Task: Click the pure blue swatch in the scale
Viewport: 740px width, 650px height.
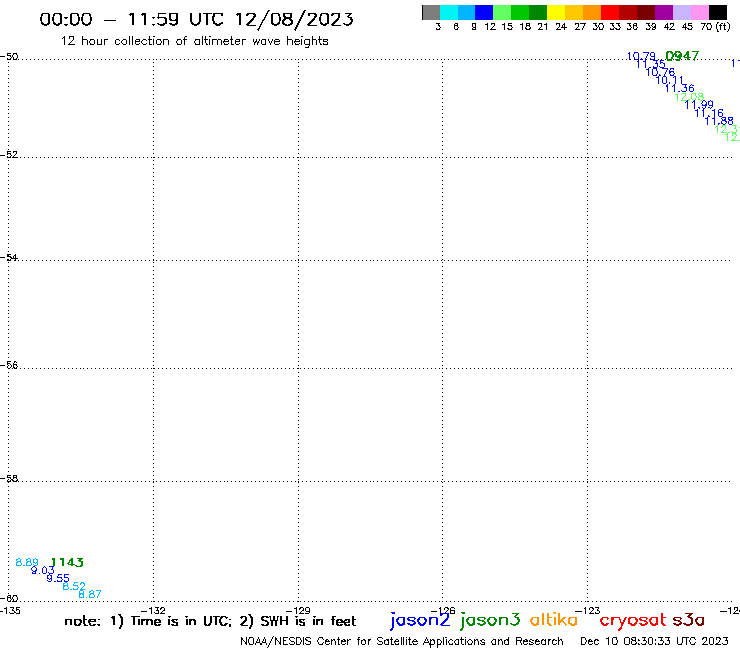Action: (x=484, y=12)
